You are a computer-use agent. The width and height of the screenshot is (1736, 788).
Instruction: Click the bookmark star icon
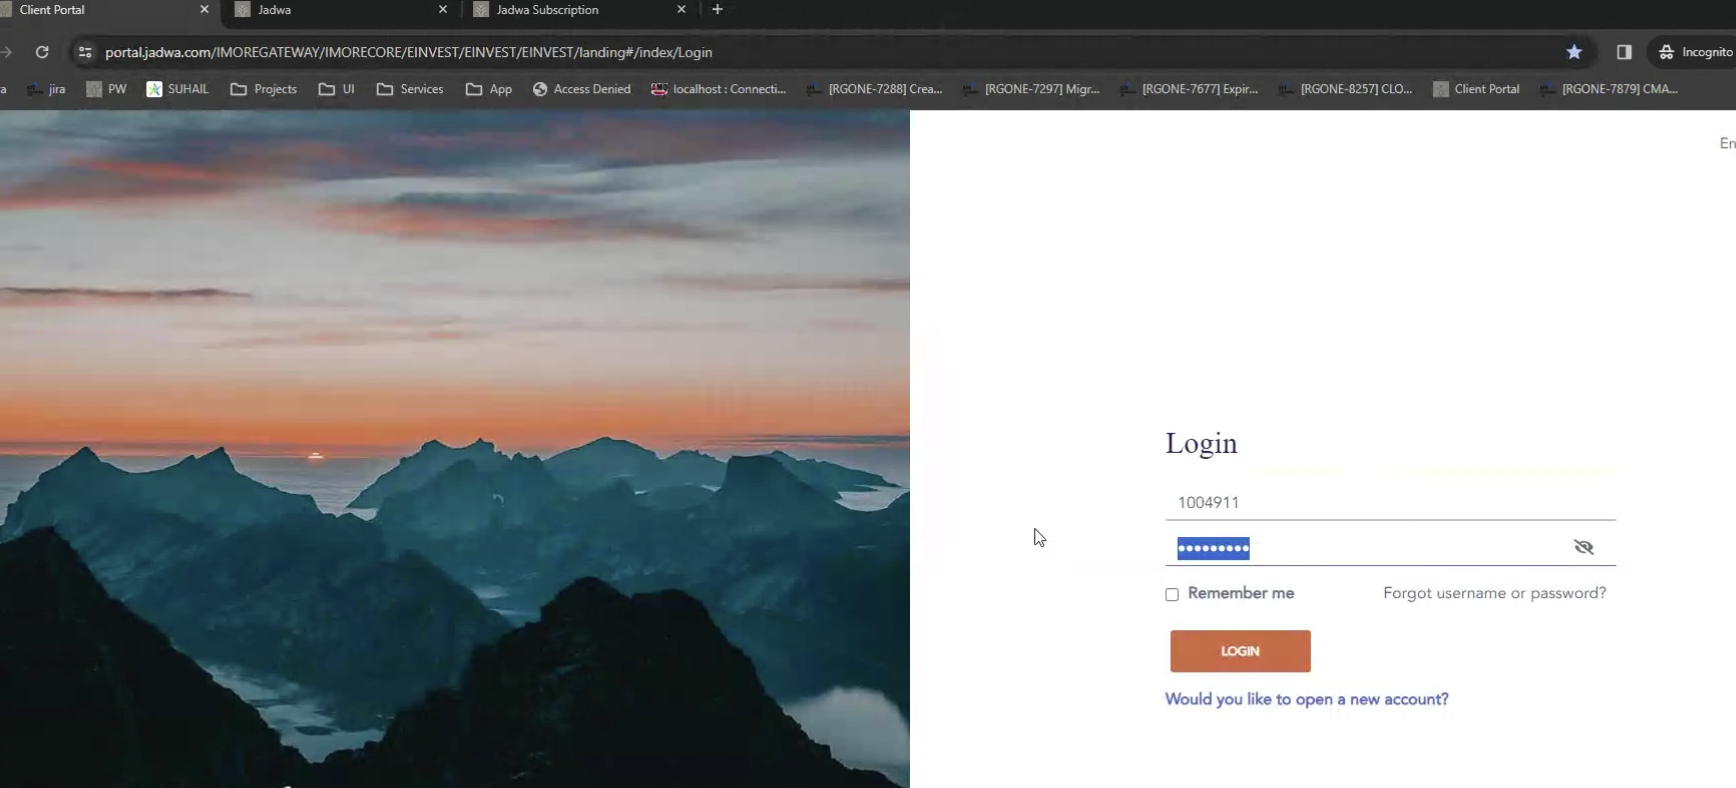pyautogui.click(x=1574, y=52)
